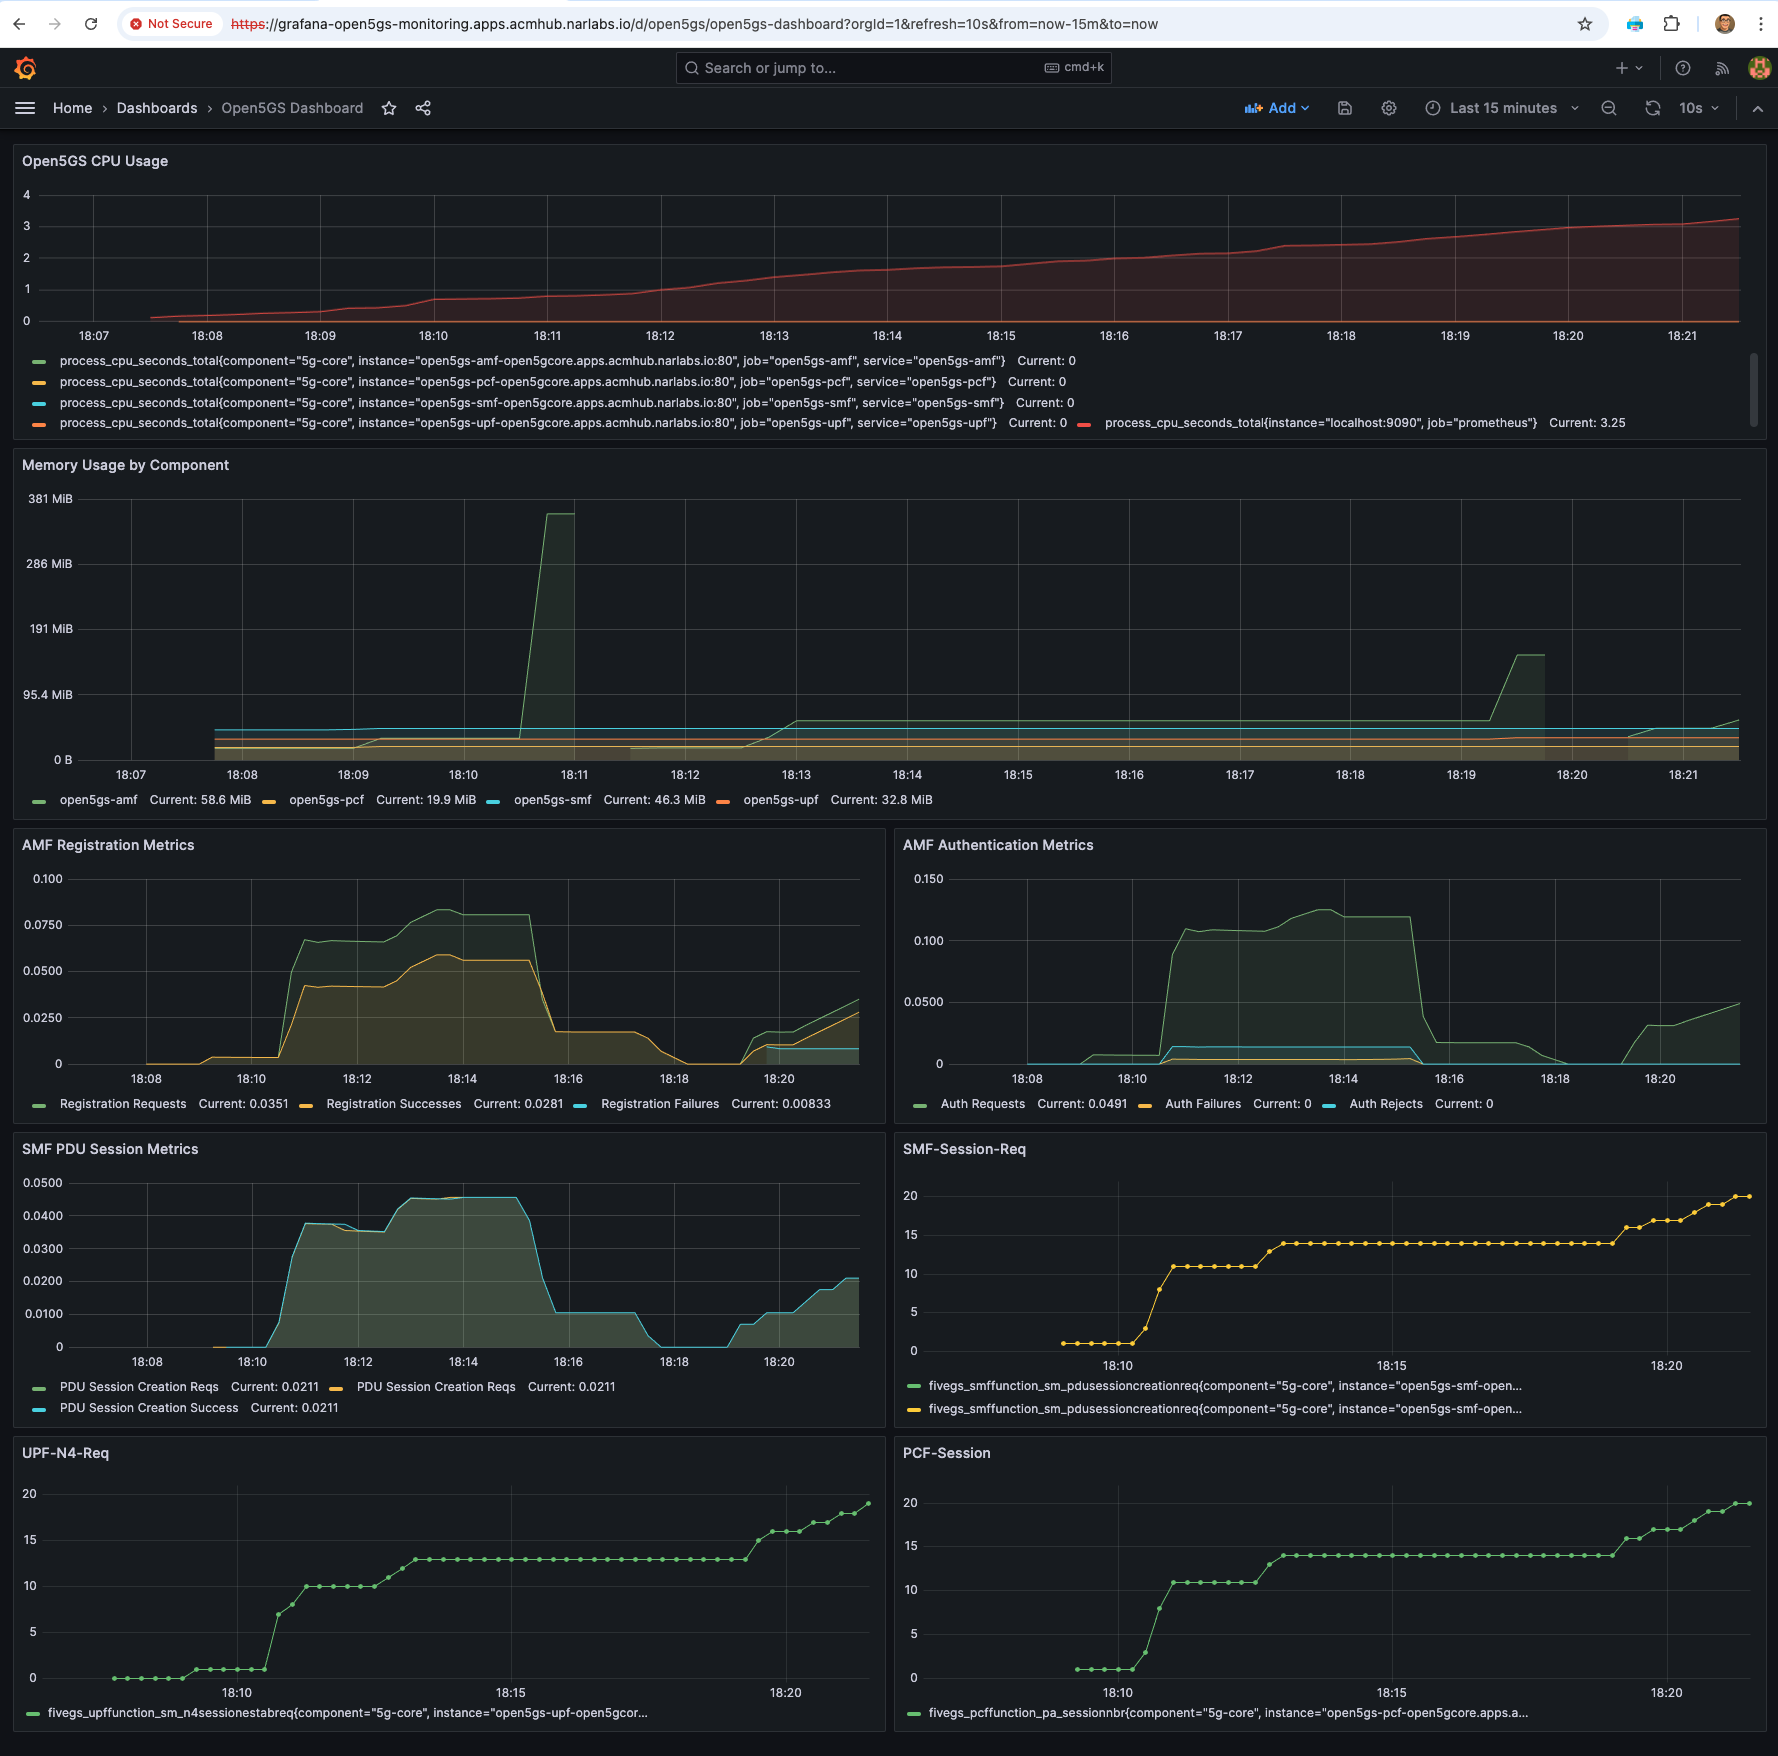This screenshot has height=1756, width=1778.
Task: Save the dashboard with the disk icon
Action: [1345, 108]
